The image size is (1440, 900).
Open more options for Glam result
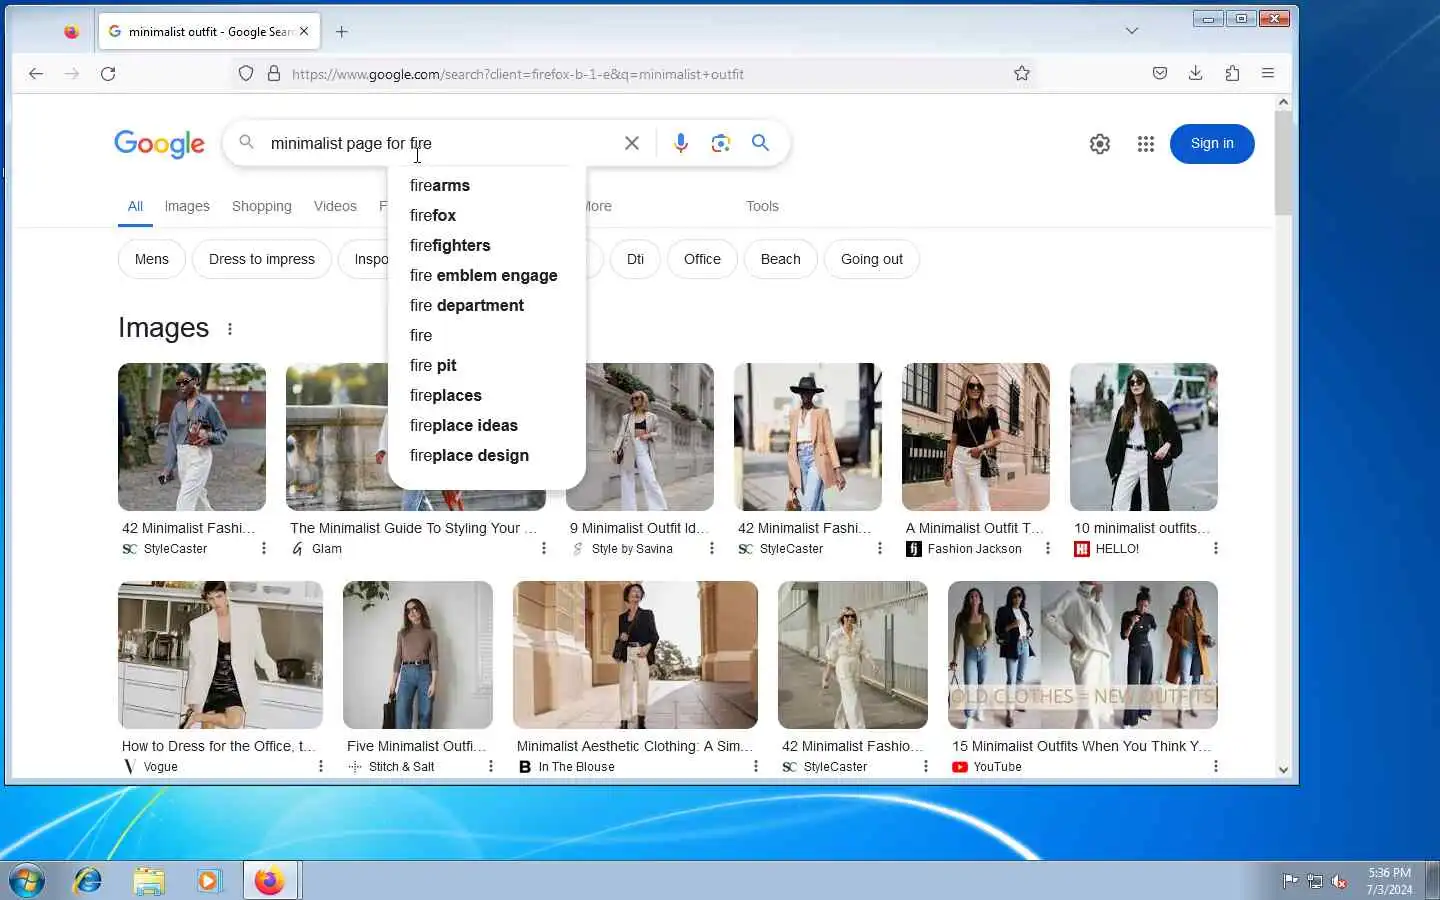544,548
